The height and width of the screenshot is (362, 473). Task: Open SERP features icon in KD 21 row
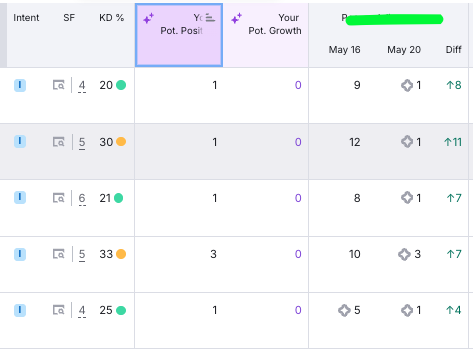point(59,198)
